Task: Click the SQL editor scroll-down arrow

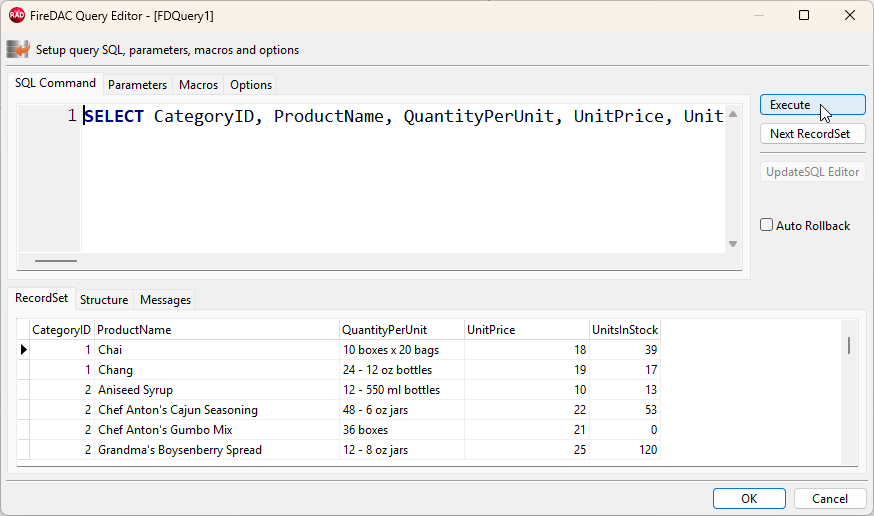Action: click(733, 244)
